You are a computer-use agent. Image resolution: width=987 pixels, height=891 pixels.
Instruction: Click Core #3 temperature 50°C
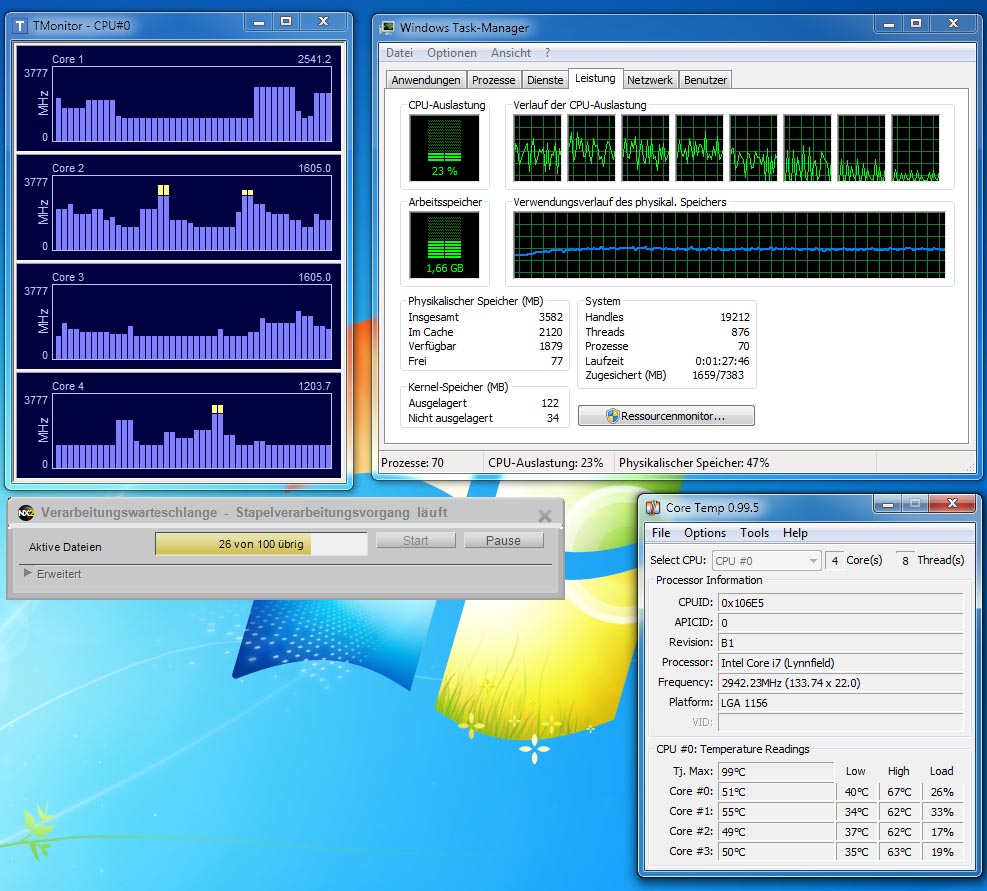pyautogui.click(x=776, y=852)
